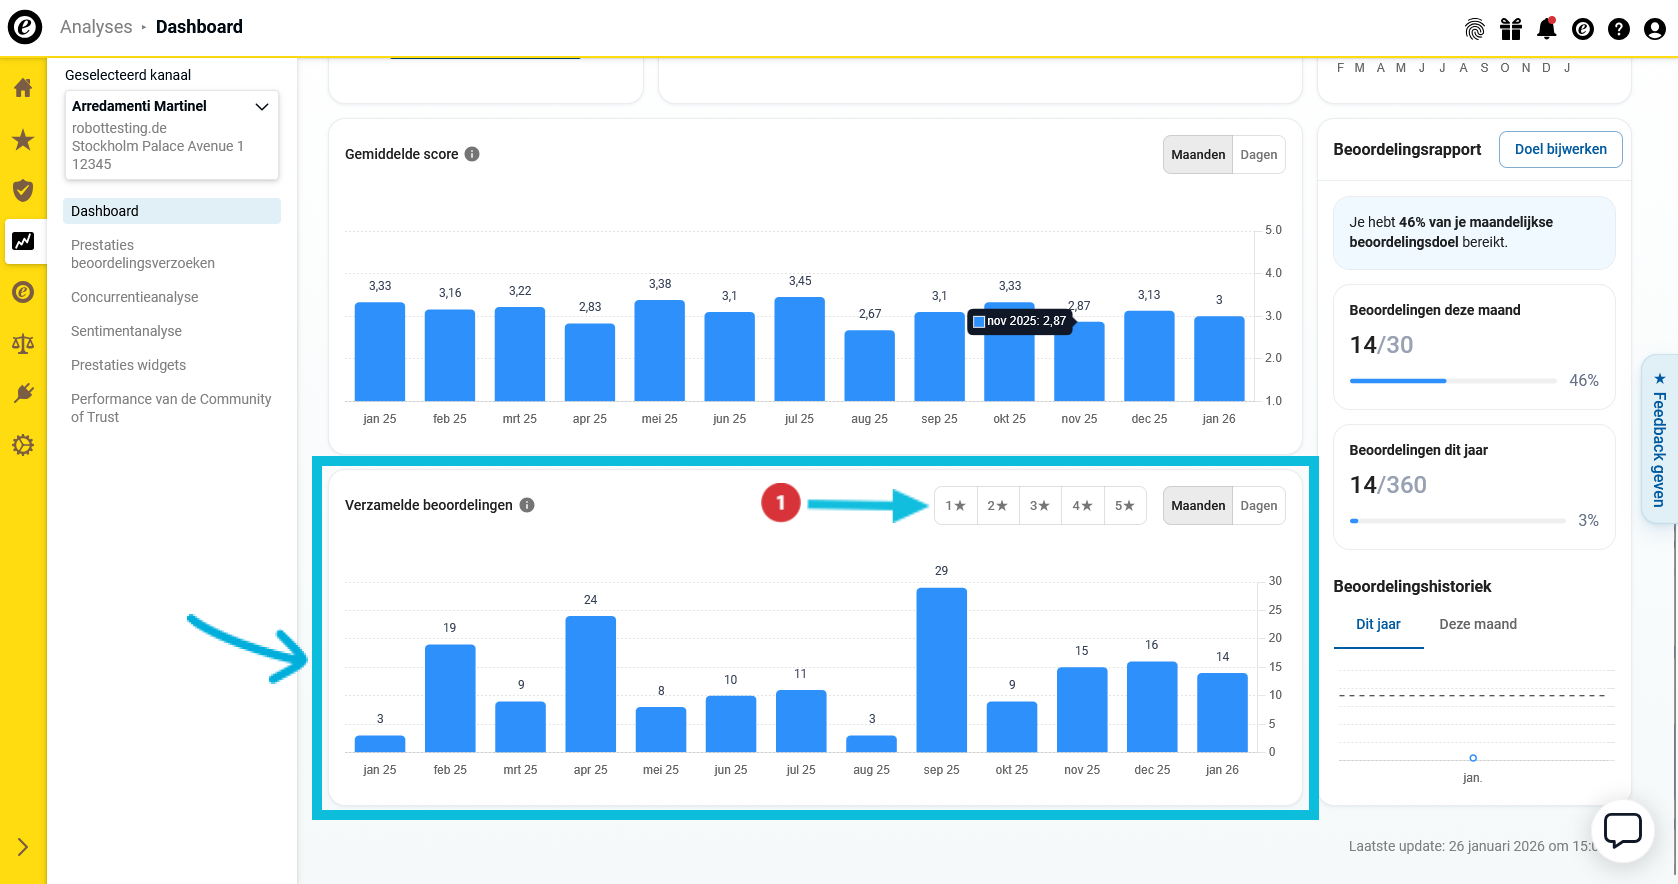This screenshot has width=1678, height=884.
Task: Click the plug integrations sidebar icon
Action: 23,394
